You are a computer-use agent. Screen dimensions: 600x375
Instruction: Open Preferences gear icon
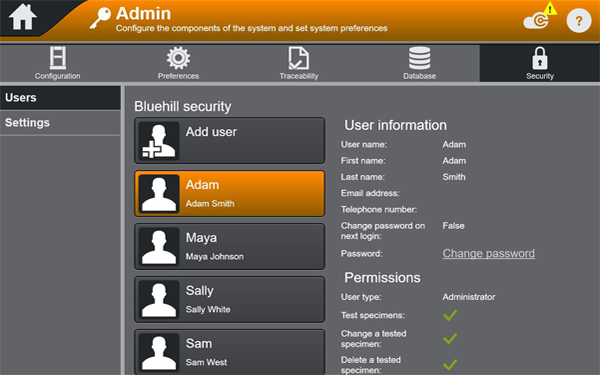click(x=178, y=58)
